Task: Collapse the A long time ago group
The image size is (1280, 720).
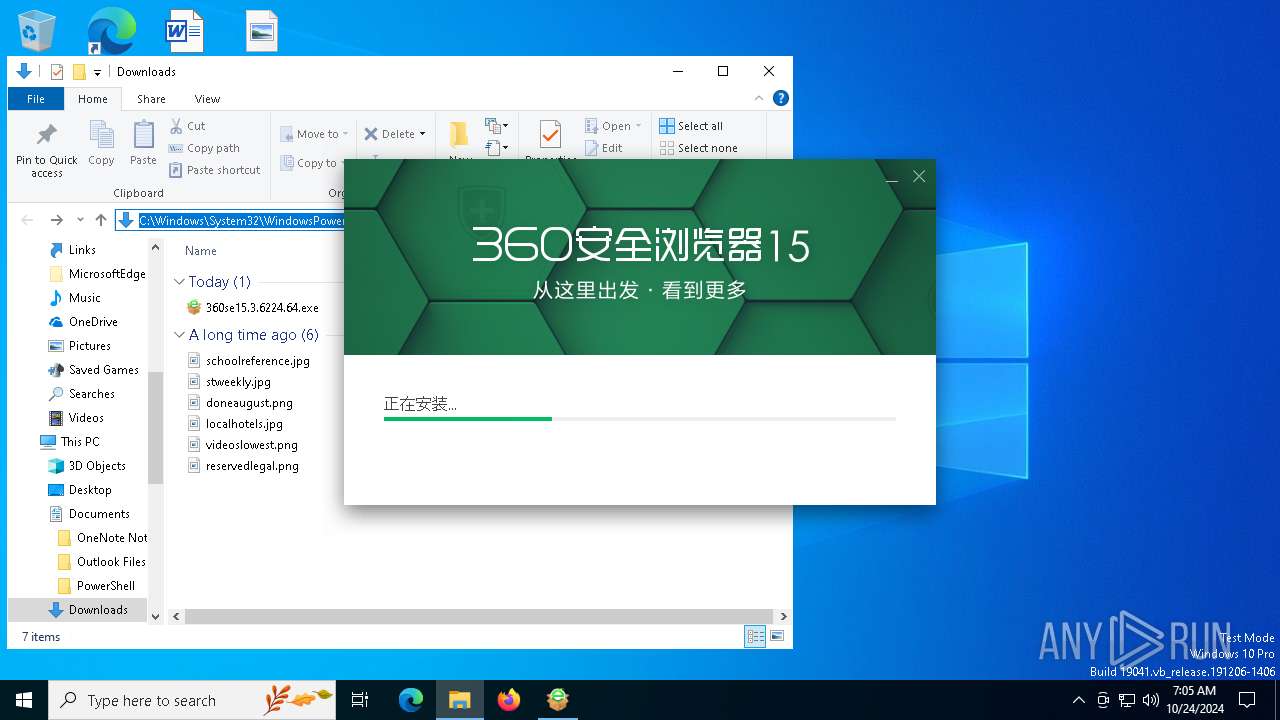Action: pos(180,335)
